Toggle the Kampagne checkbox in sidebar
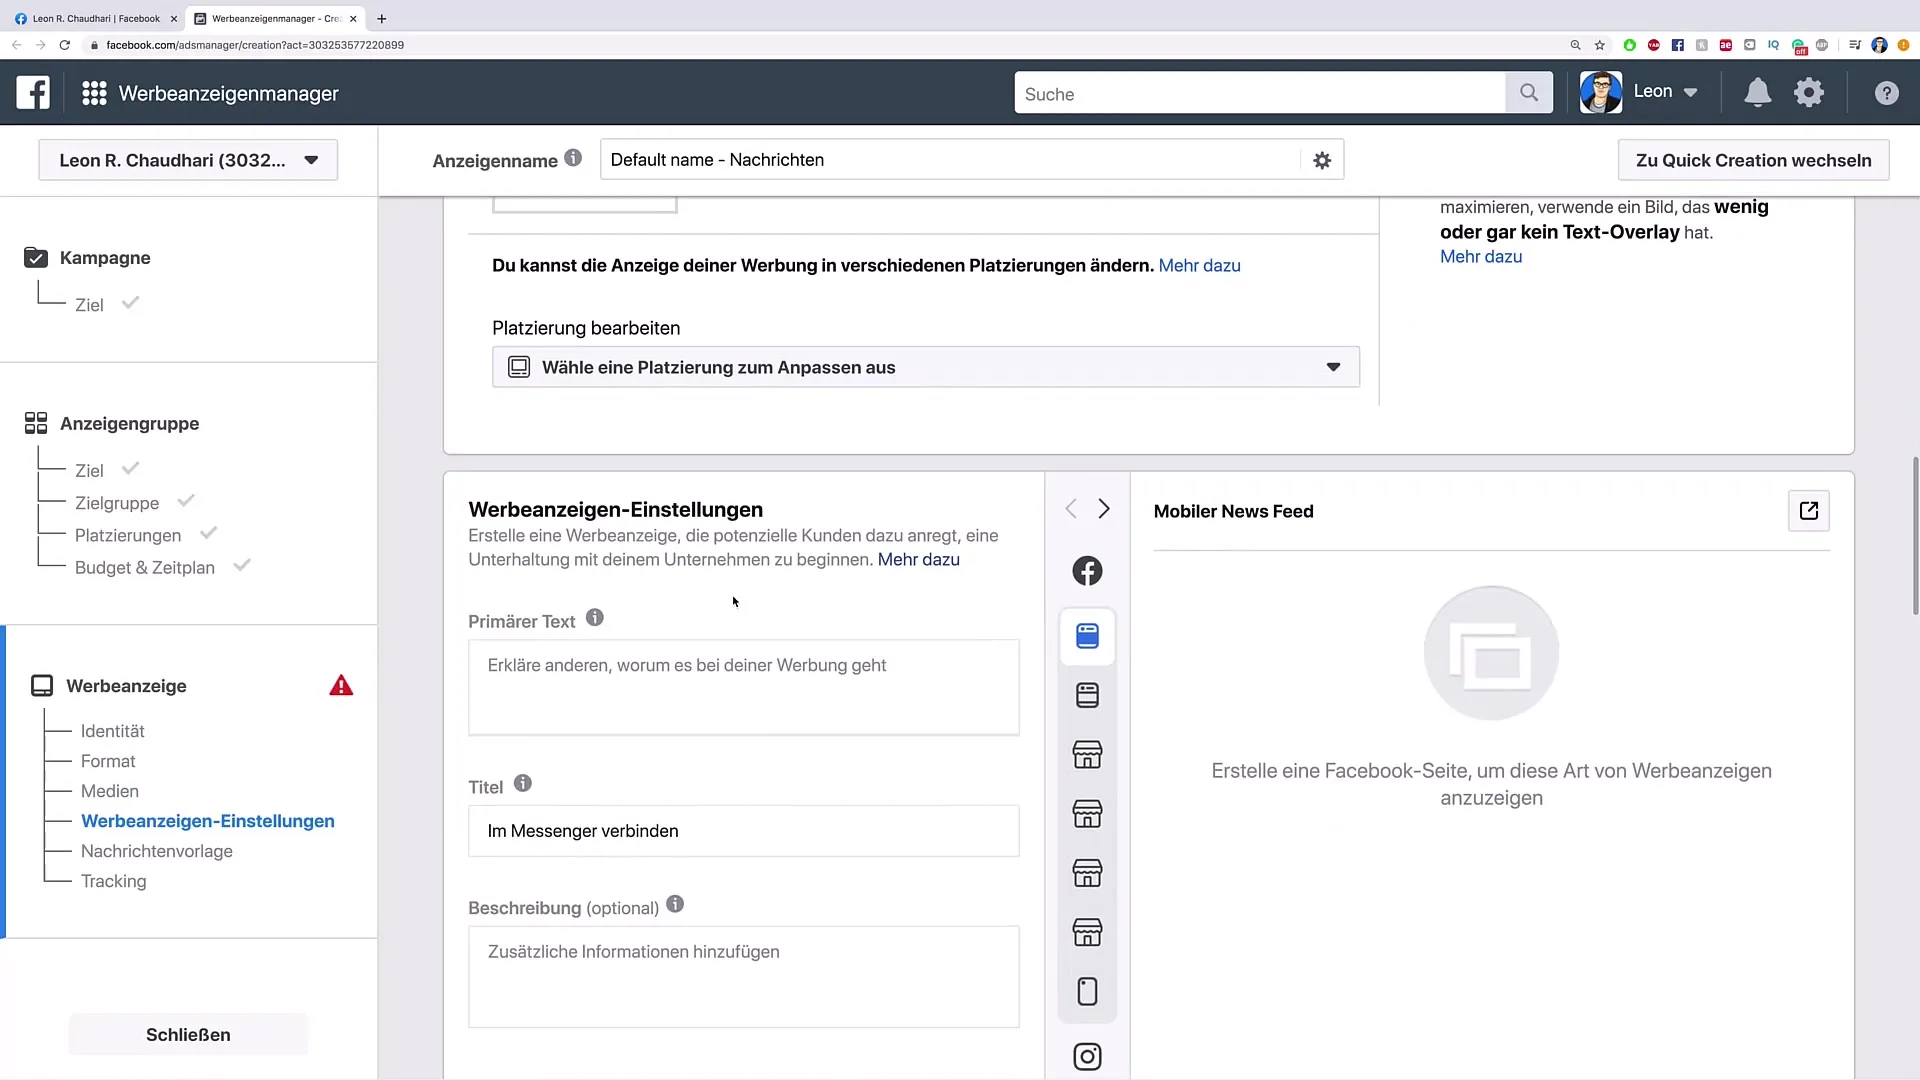This screenshot has width=1920, height=1080. click(36, 257)
